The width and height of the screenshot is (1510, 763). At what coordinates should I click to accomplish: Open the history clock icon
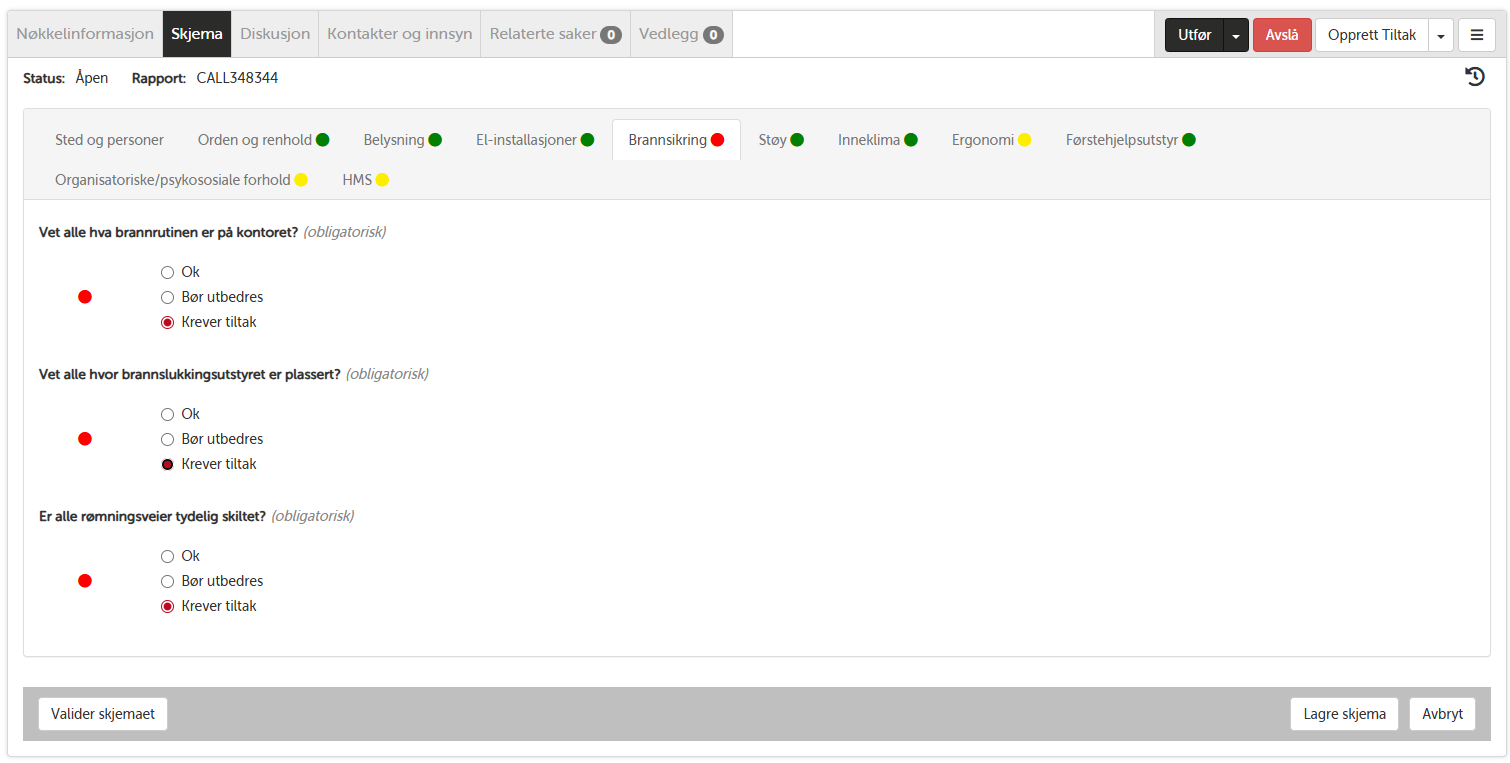(1474, 77)
